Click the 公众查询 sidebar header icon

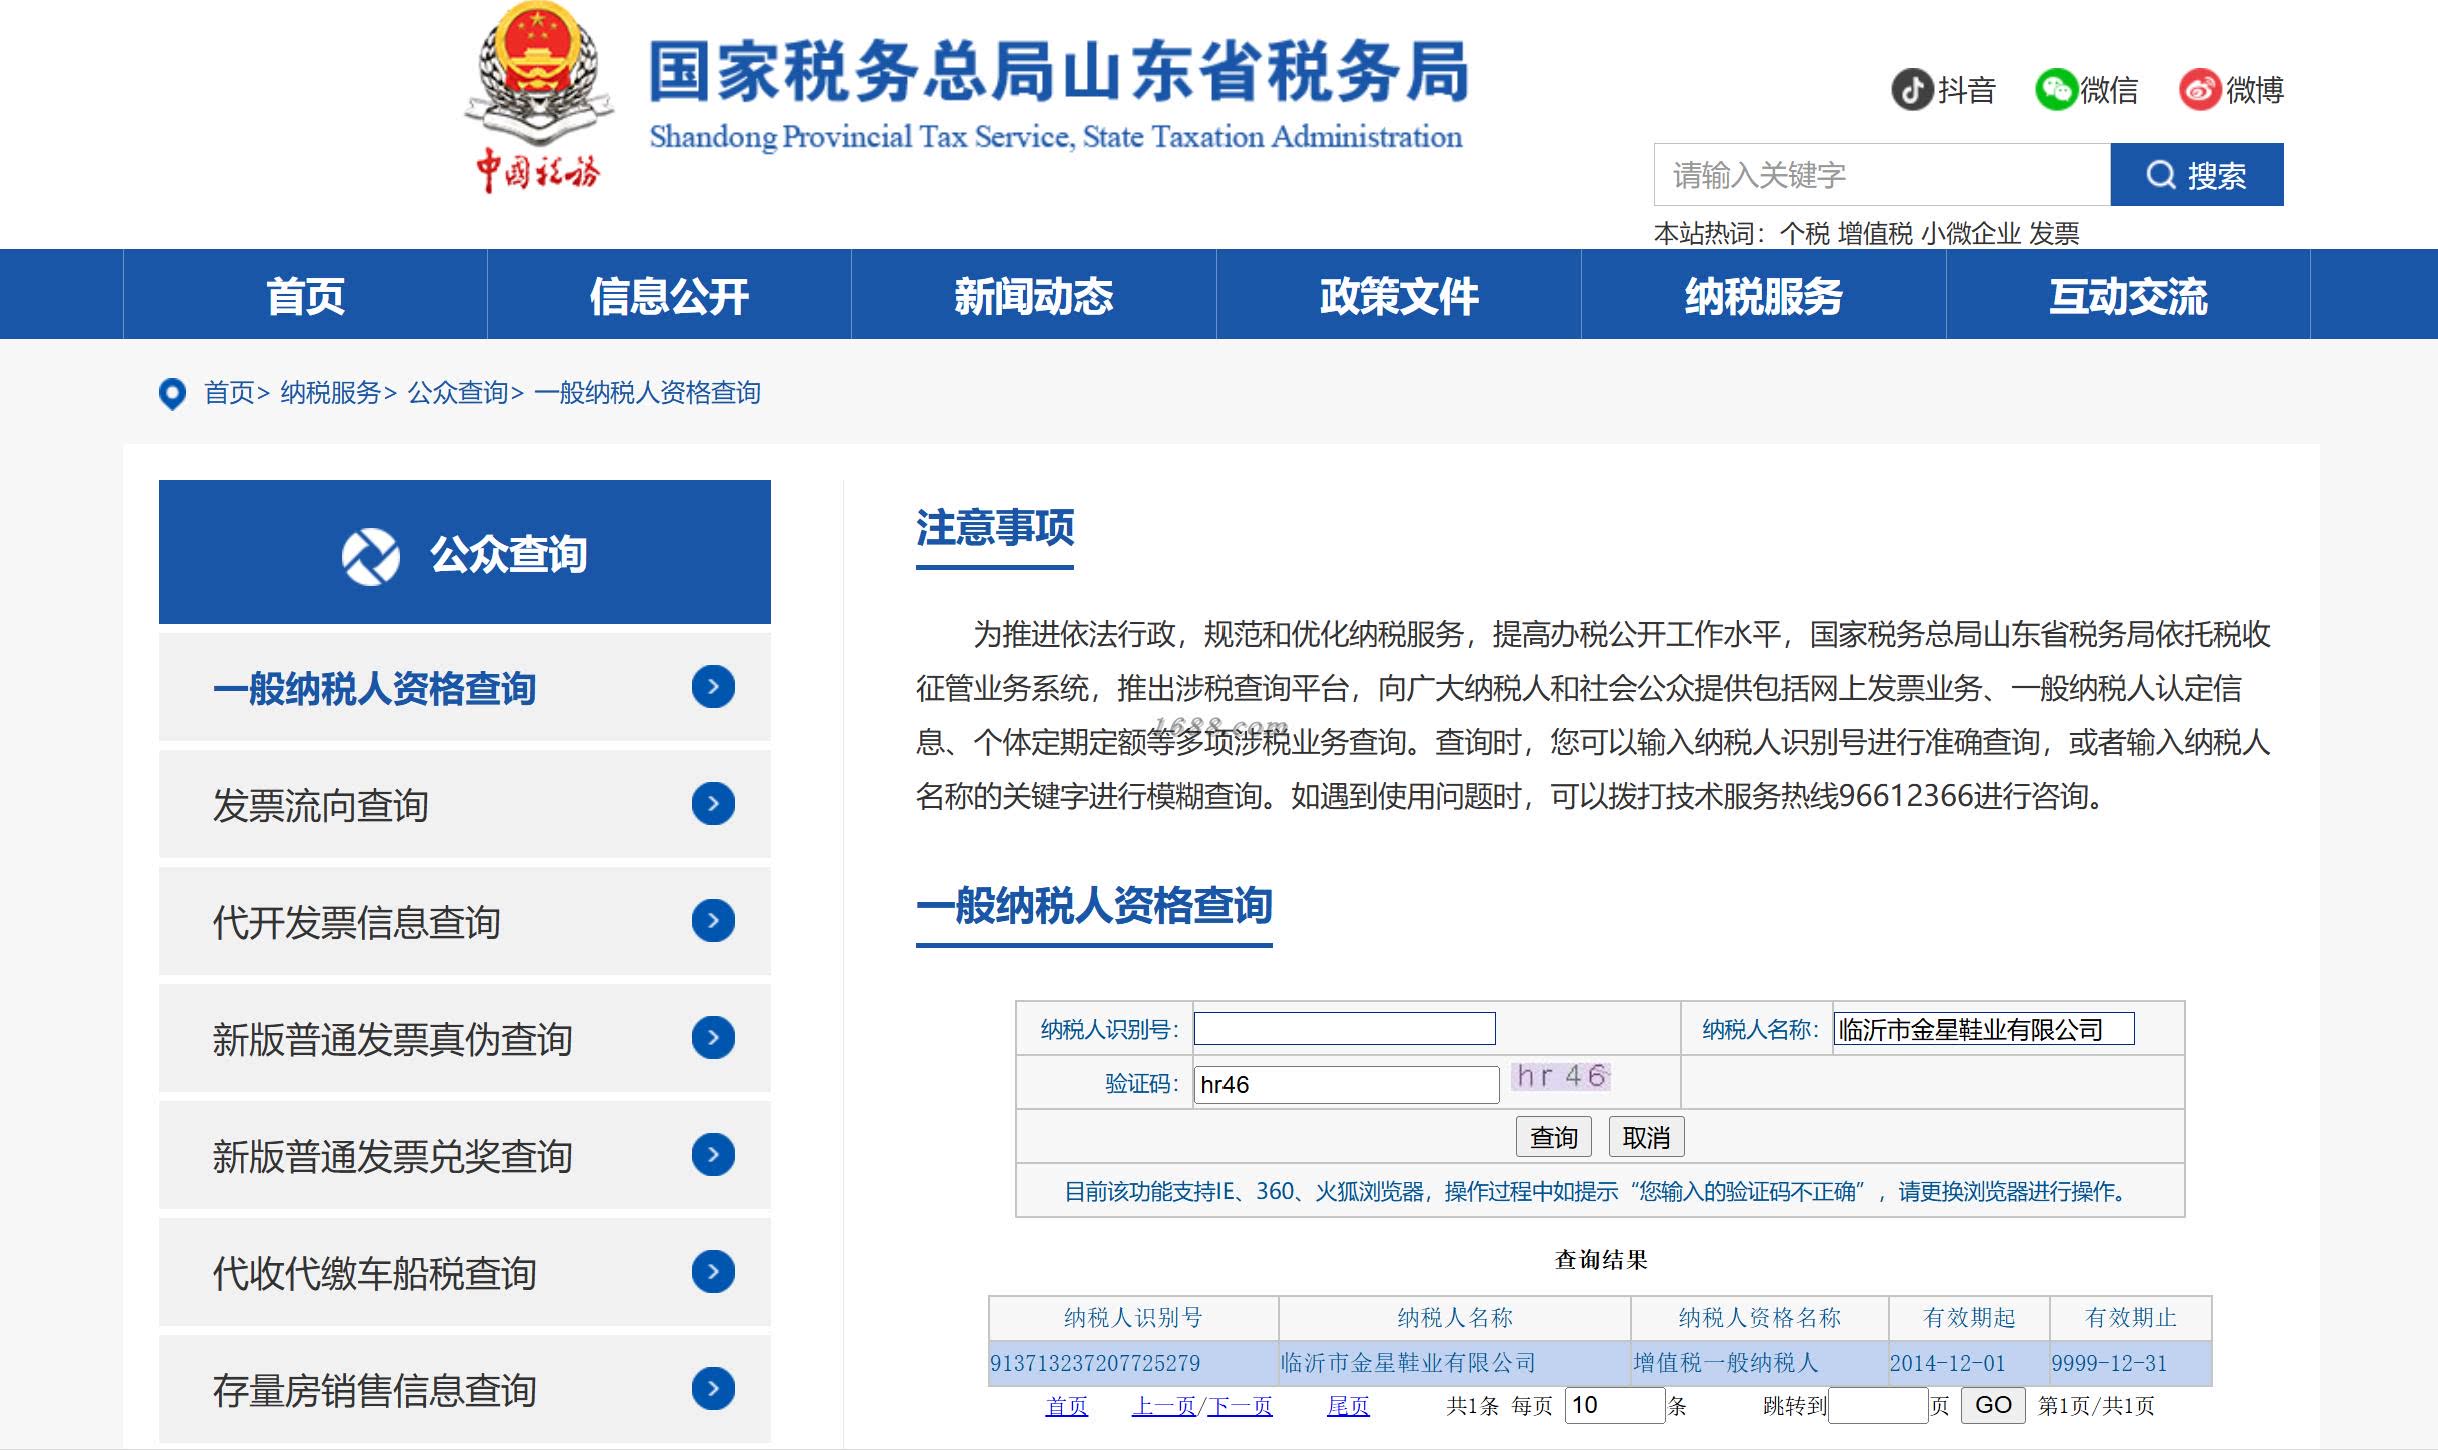click(x=370, y=555)
